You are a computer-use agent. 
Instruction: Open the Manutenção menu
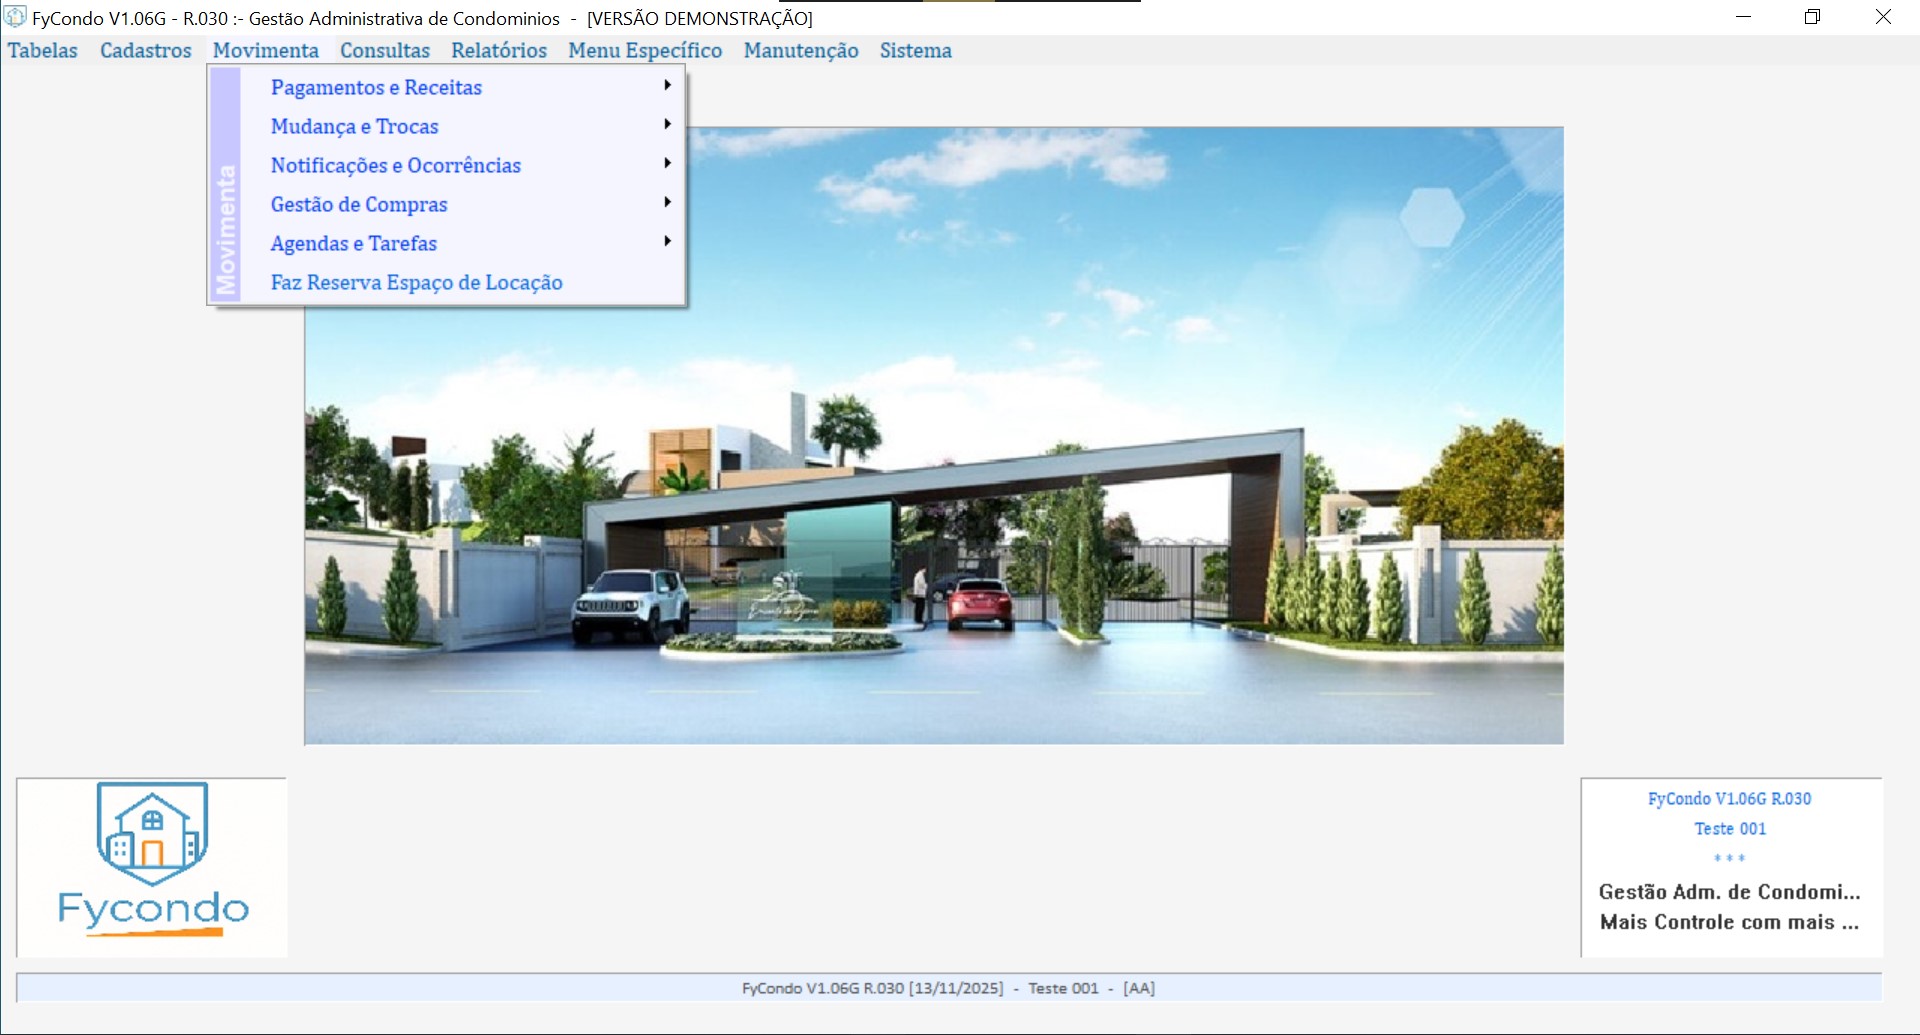click(800, 51)
